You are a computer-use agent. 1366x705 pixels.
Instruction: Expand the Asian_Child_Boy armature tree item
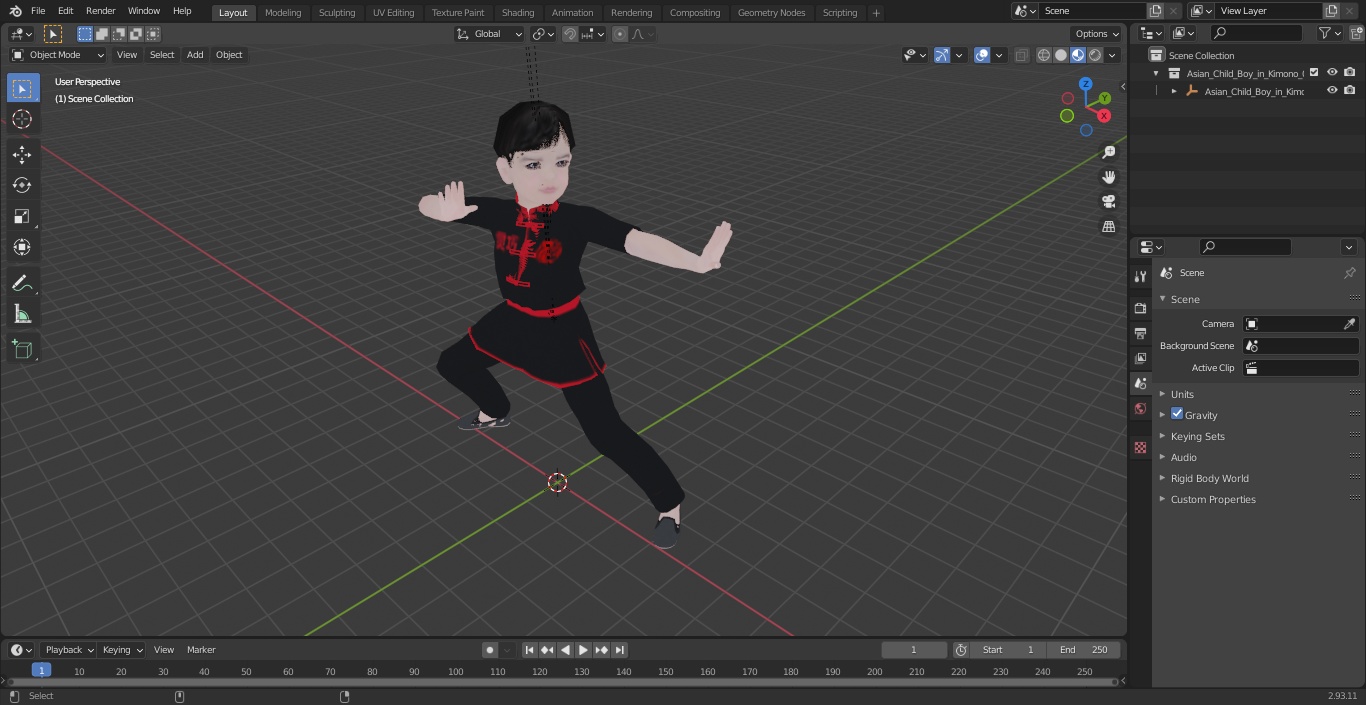pyautogui.click(x=1174, y=91)
